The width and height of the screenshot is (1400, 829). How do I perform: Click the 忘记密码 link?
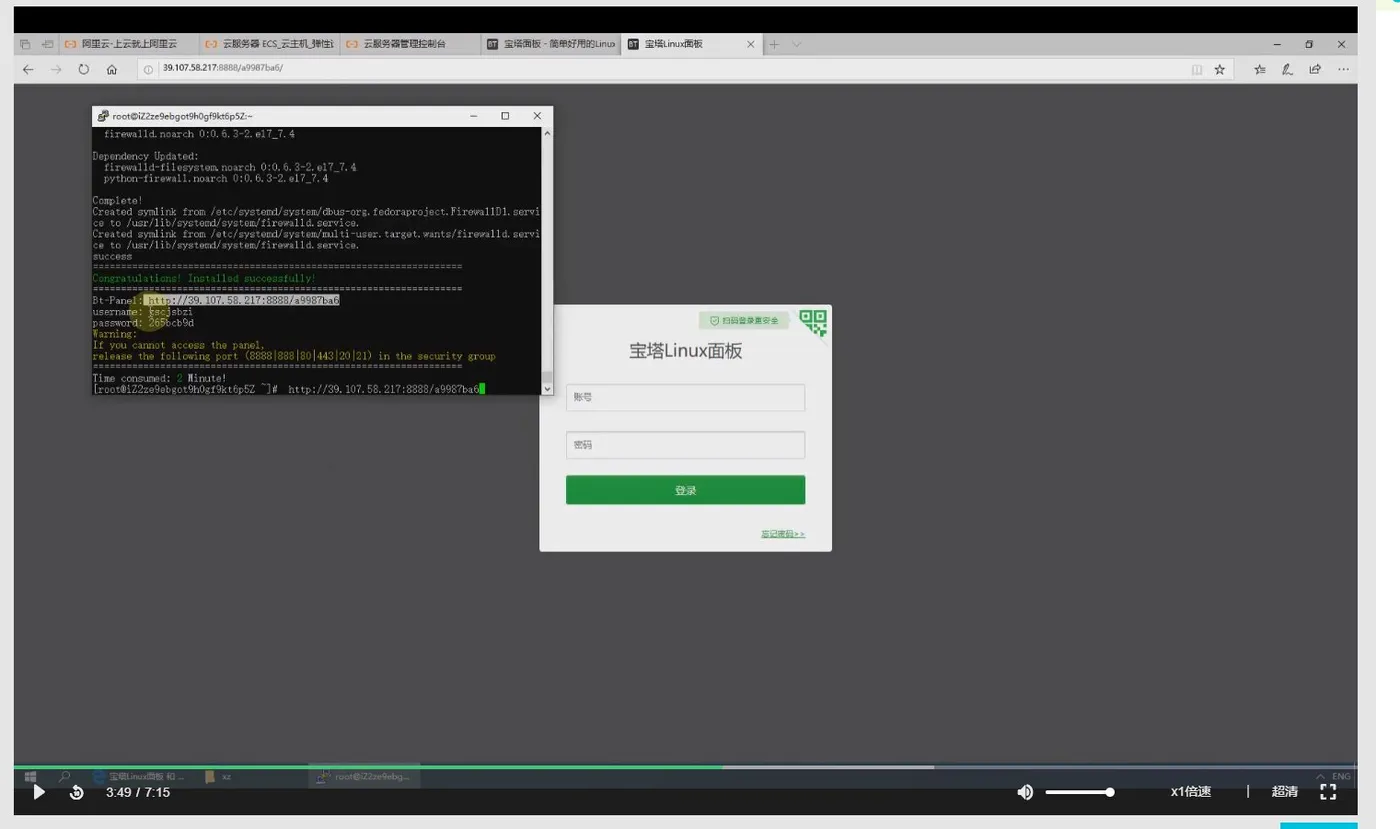pos(782,534)
